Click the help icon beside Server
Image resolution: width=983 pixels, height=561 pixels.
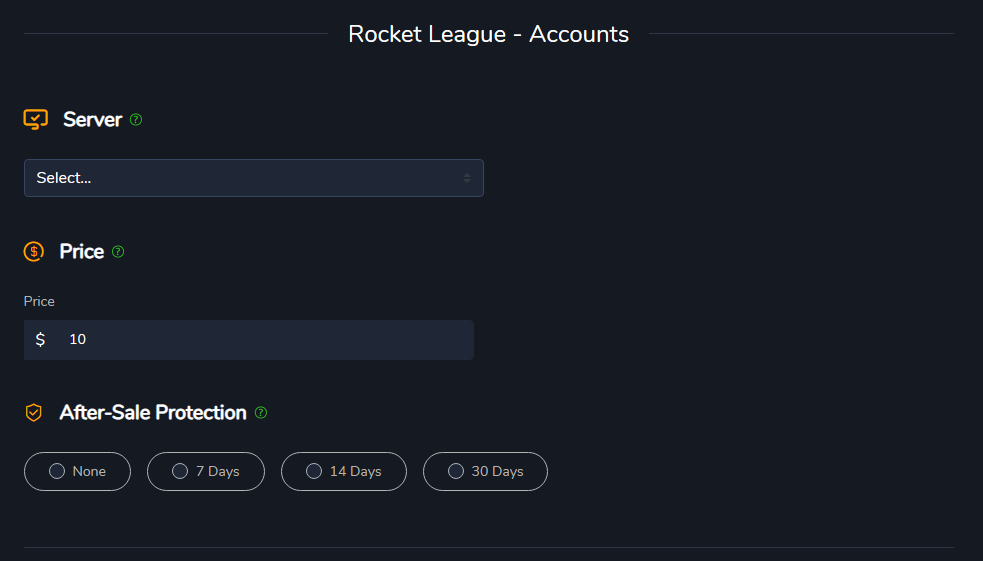[136, 120]
